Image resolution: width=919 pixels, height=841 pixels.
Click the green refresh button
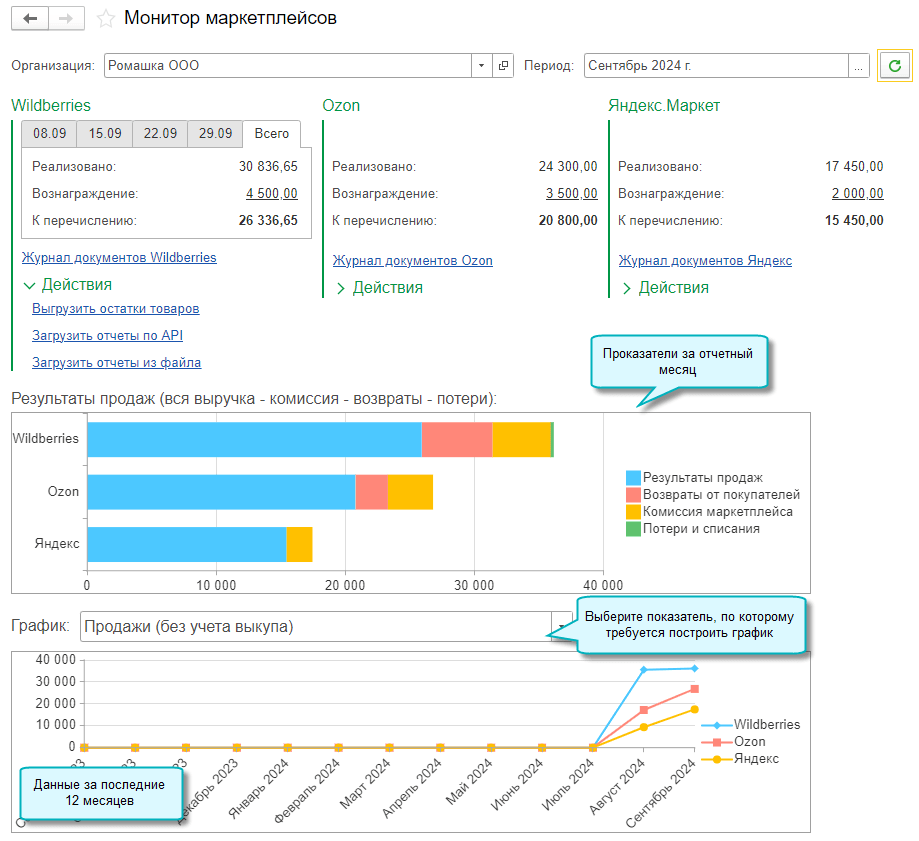coord(895,66)
